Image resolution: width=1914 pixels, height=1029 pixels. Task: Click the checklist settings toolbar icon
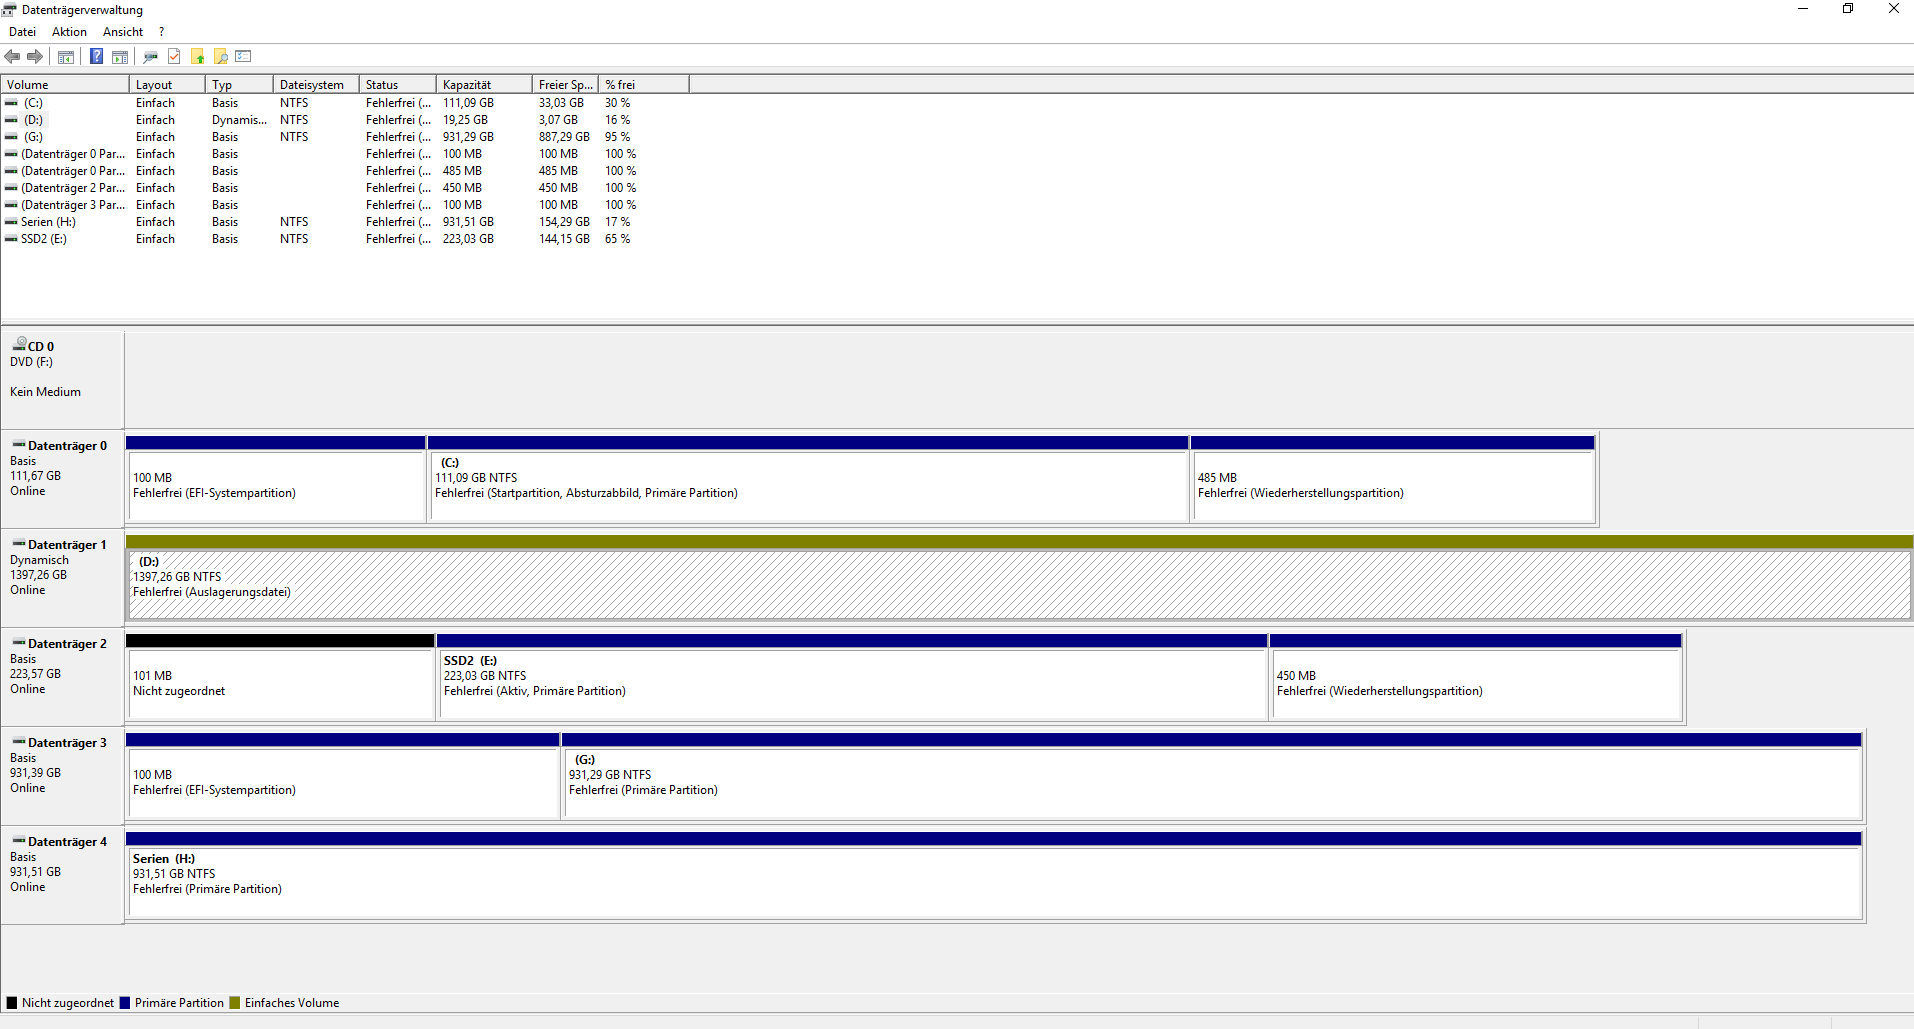point(243,56)
